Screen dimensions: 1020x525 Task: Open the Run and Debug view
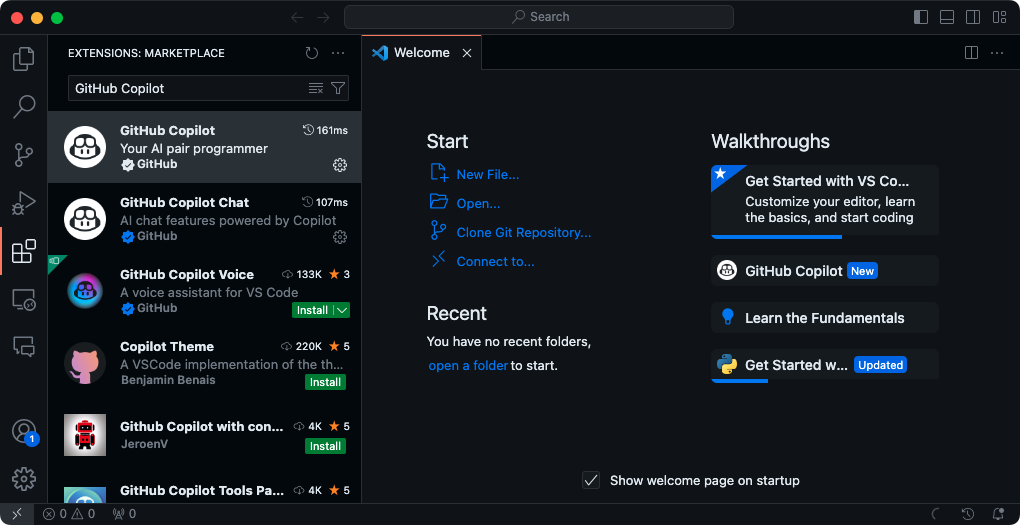(23, 203)
